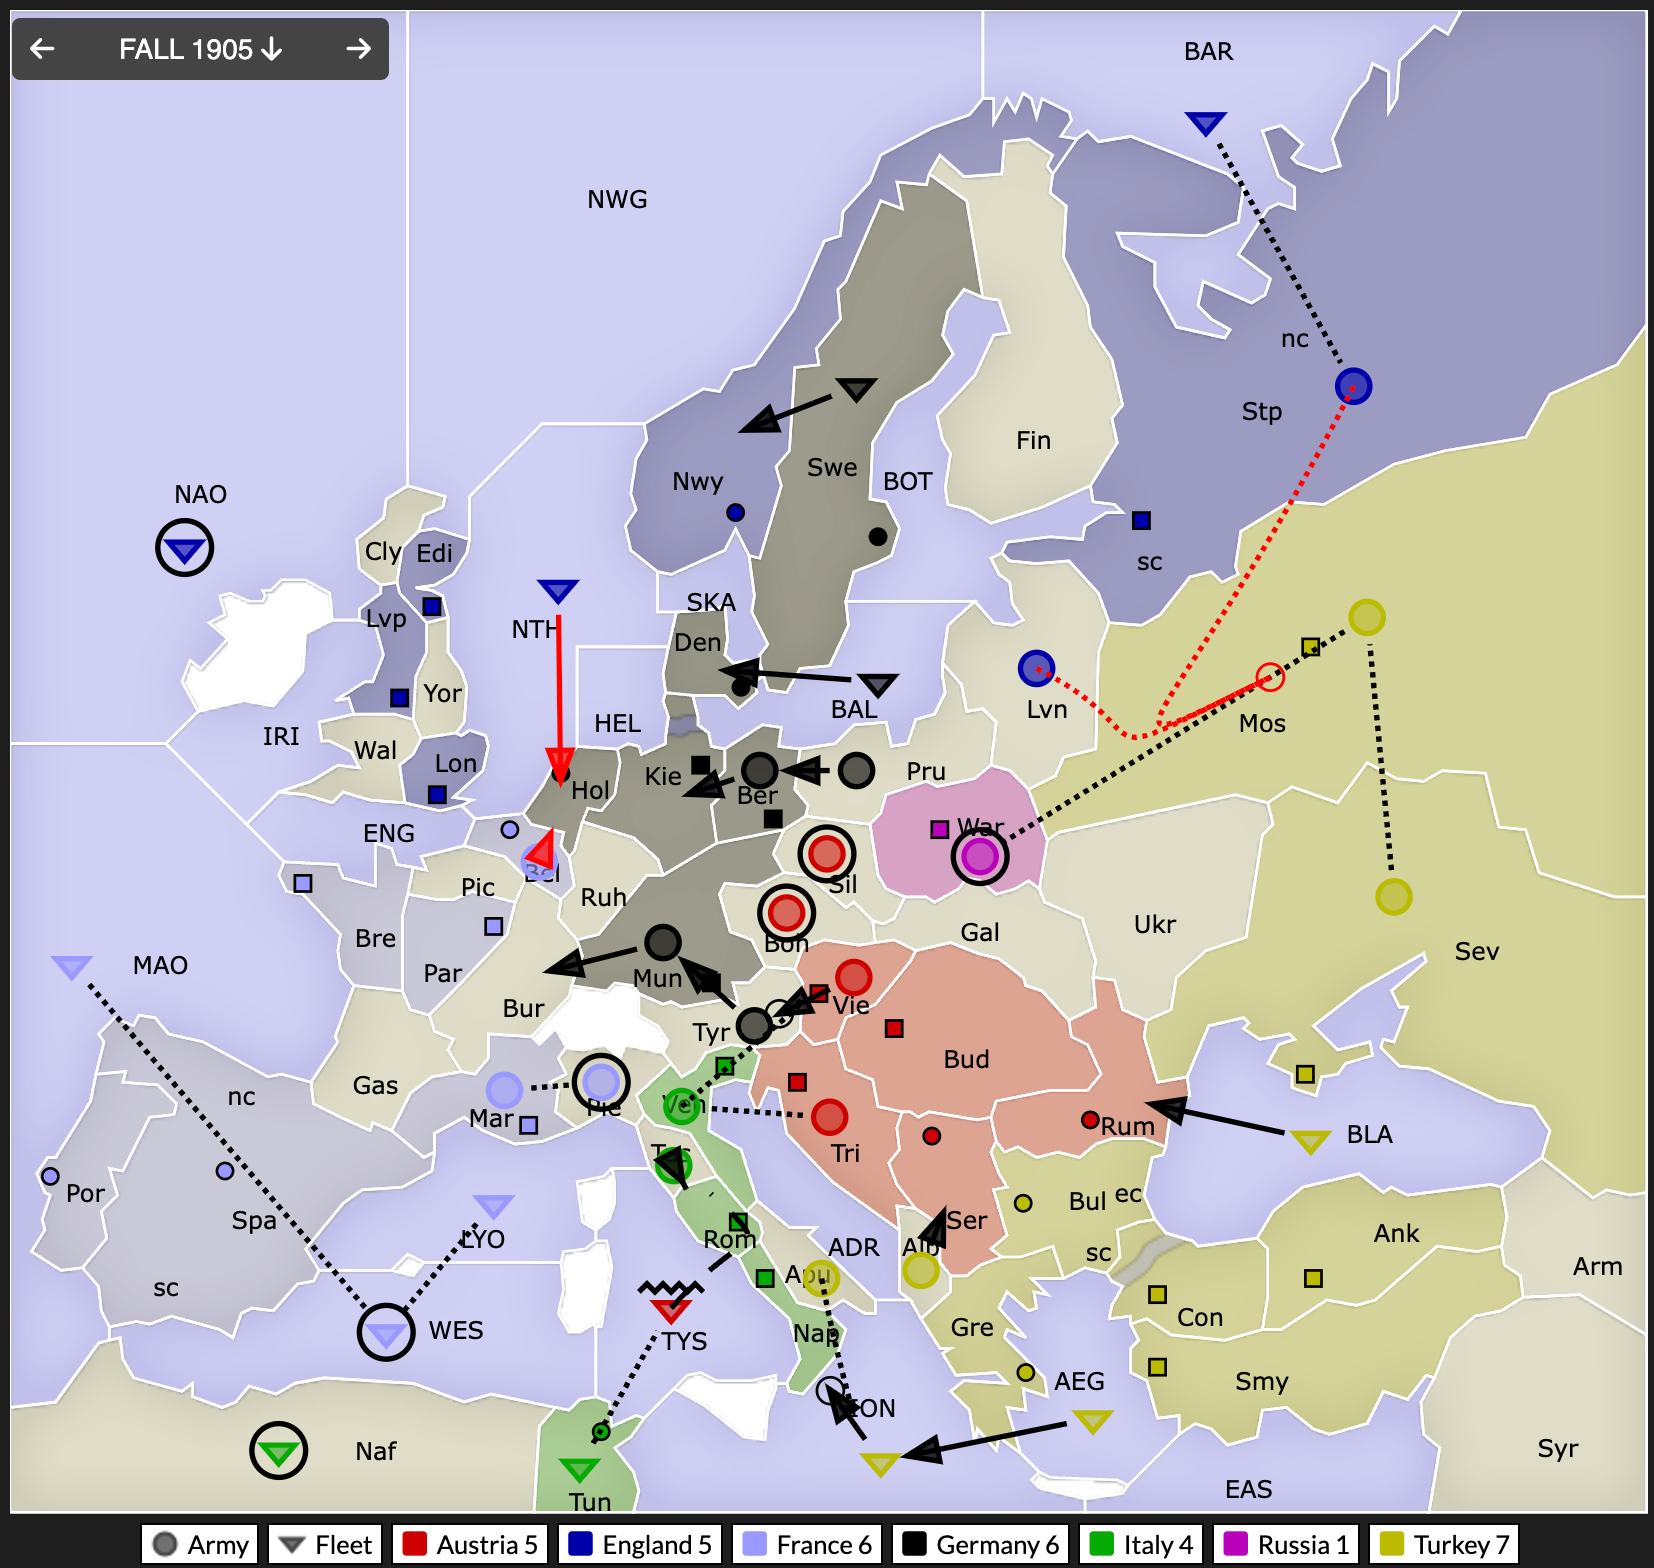
Task: Toggle the Fleet legend item
Action: (325, 1544)
